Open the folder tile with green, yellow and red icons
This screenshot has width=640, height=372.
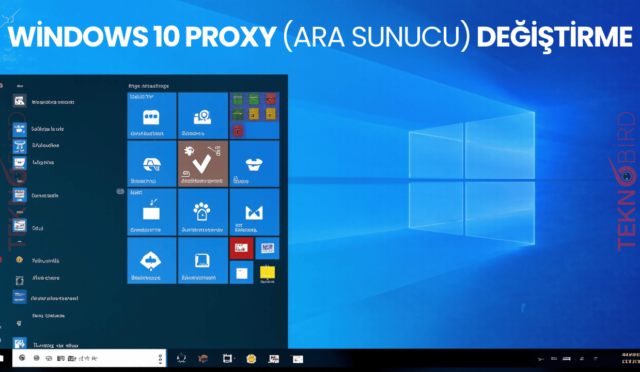click(254, 116)
